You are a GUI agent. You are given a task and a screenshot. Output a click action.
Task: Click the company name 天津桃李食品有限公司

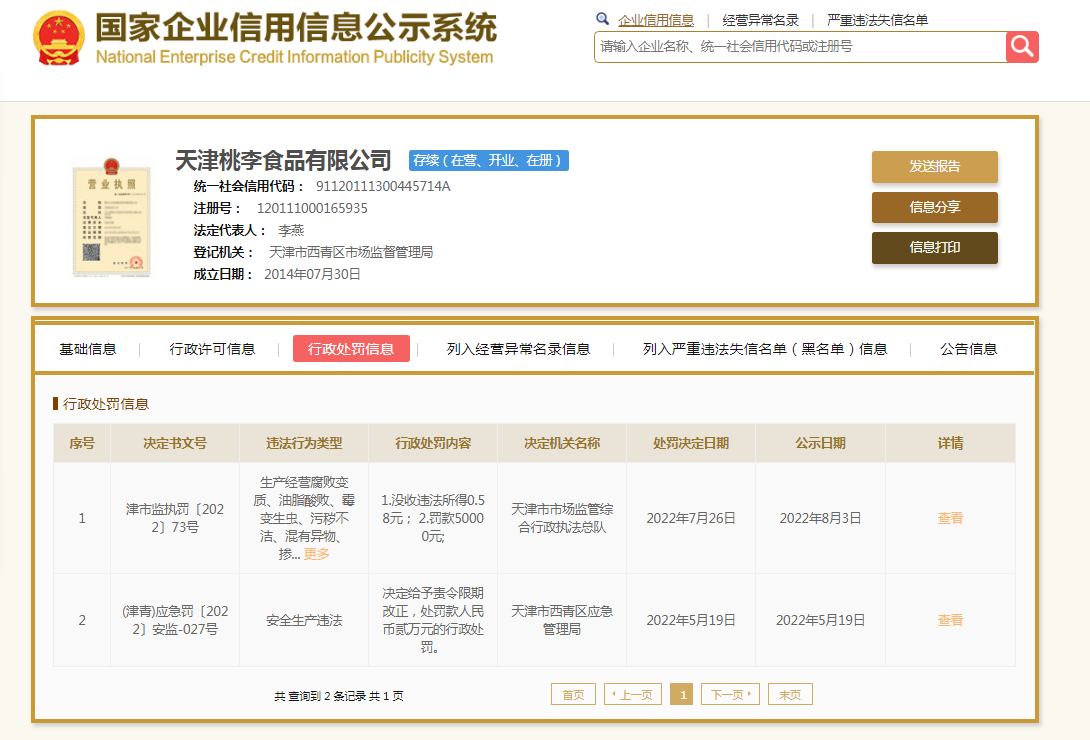coord(283,161)
